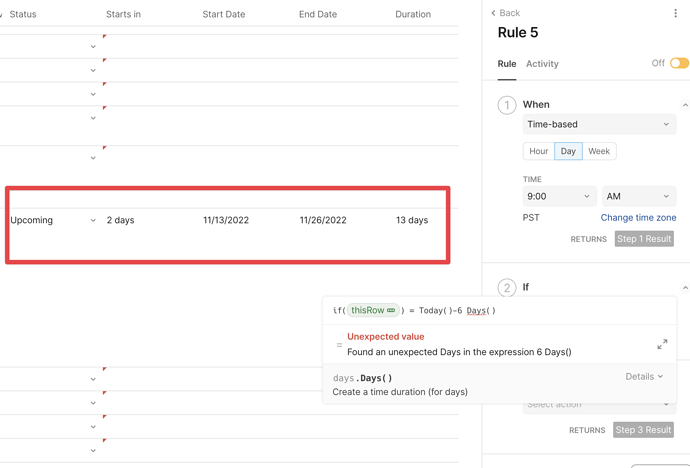Click the step 1 number circle
The width and height of the screenshot is (690, 468).
pos(507,106)
